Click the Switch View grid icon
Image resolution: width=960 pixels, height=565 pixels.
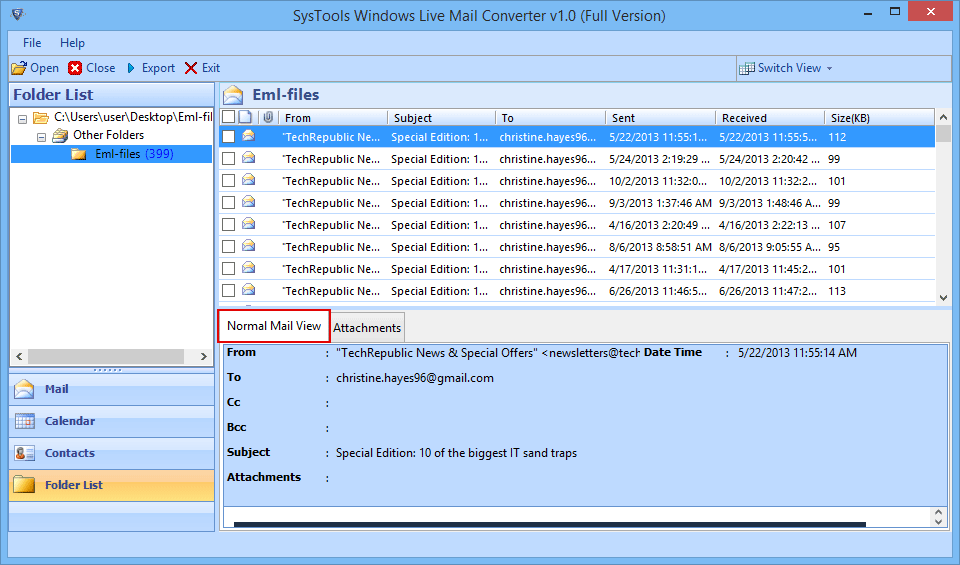point(746,69)
